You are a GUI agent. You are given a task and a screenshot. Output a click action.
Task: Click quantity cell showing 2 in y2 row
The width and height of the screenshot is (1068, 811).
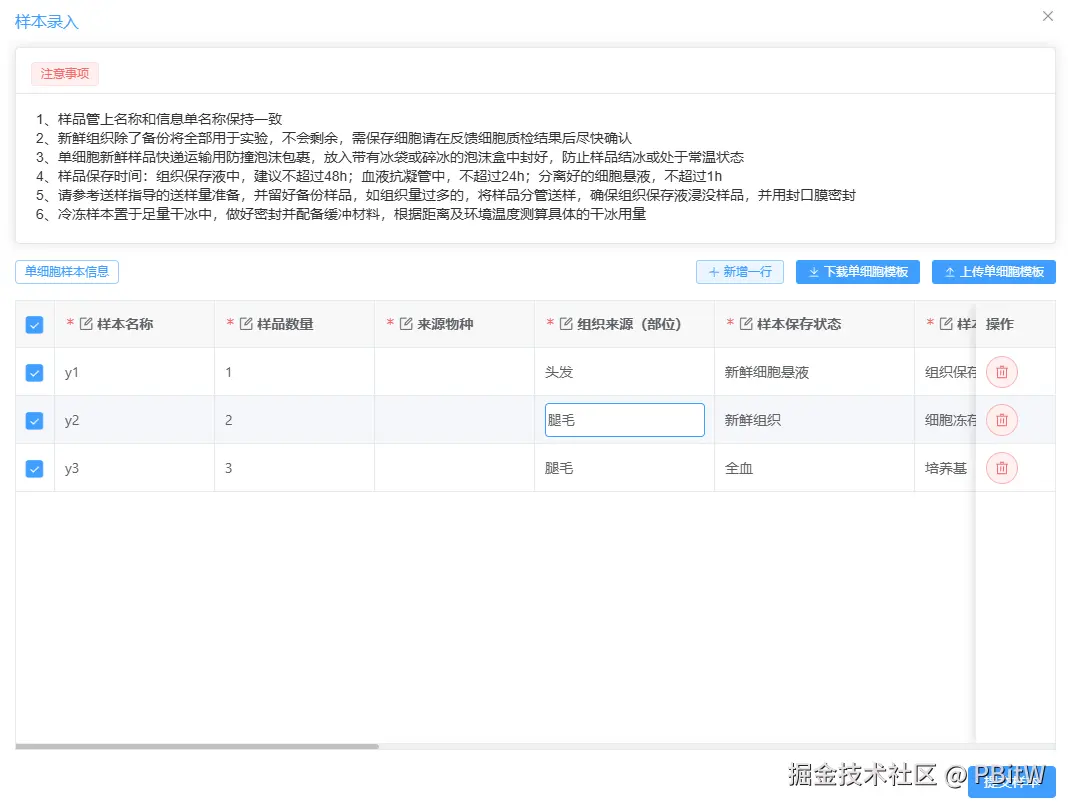[x=294, y=420]
